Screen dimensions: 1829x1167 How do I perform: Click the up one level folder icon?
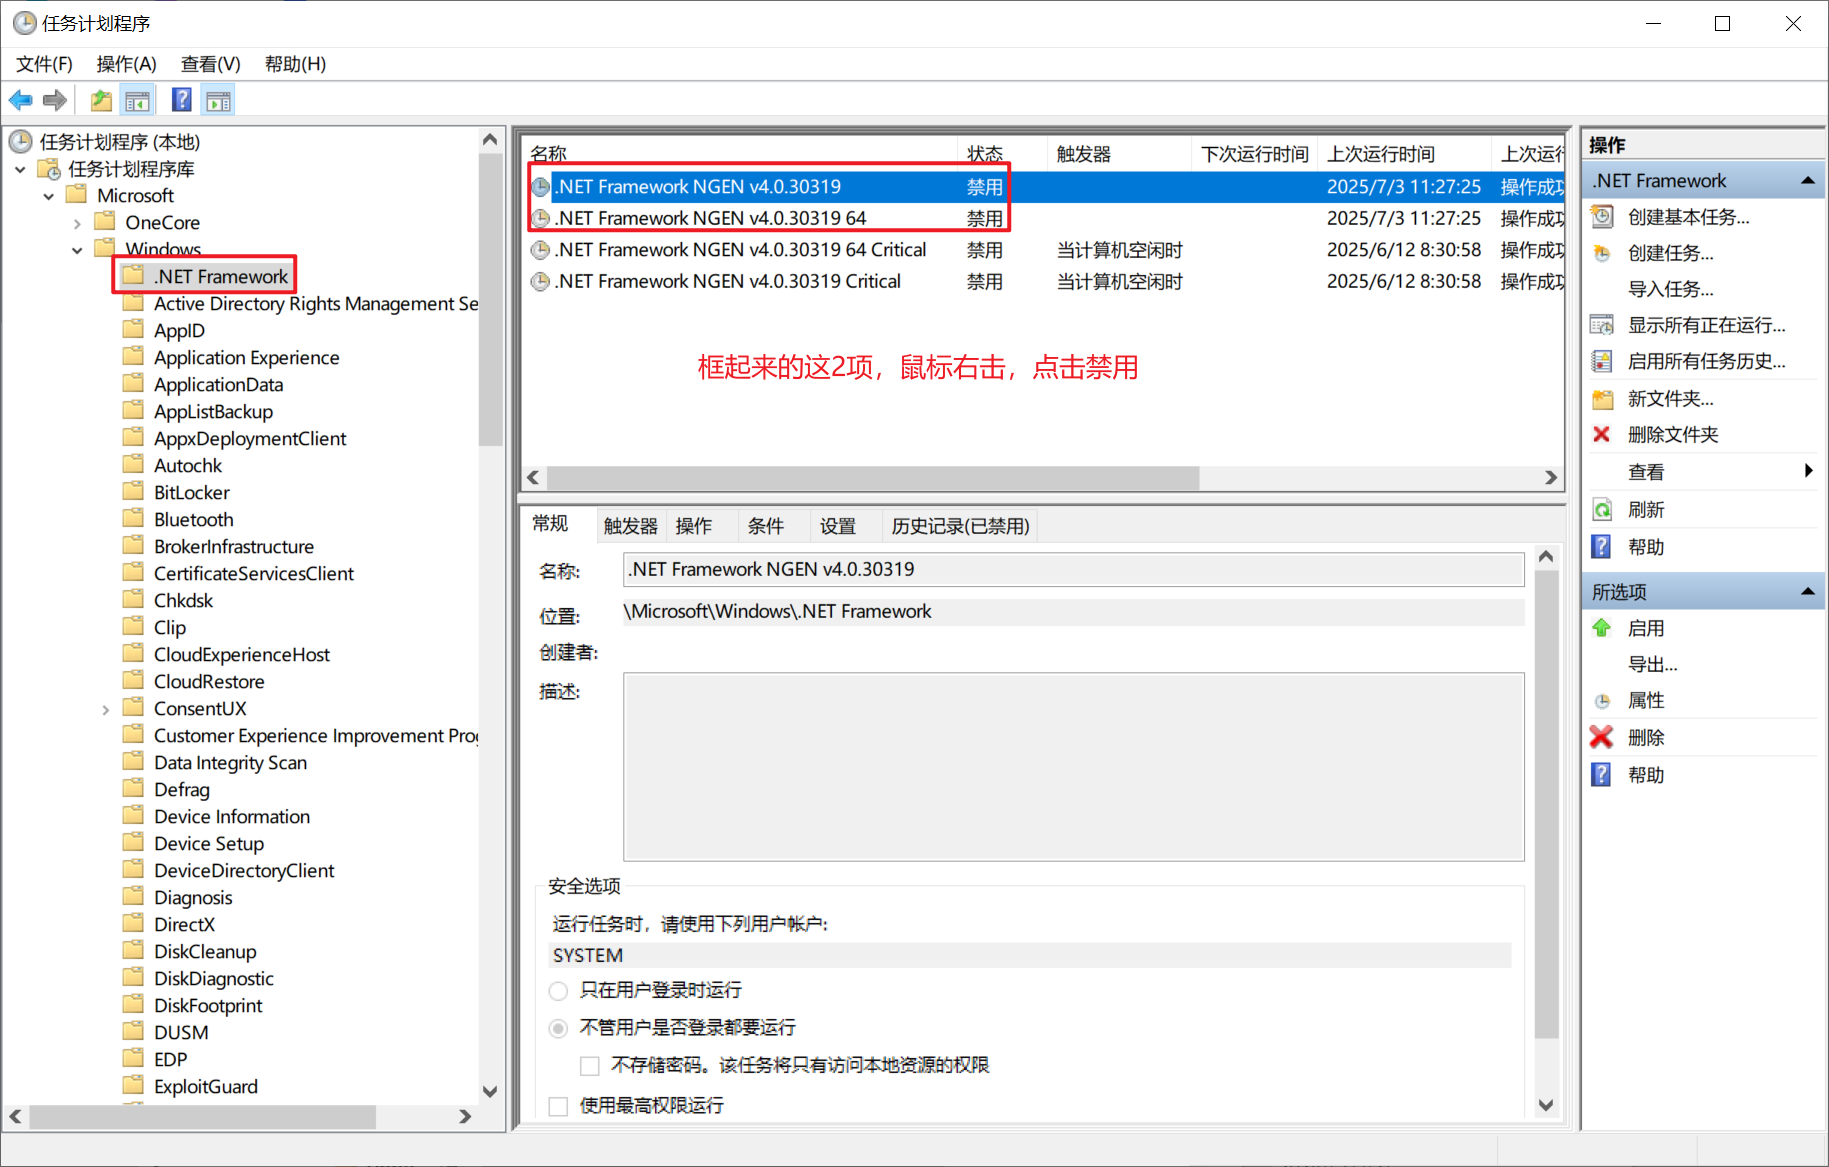click(101, 100)
